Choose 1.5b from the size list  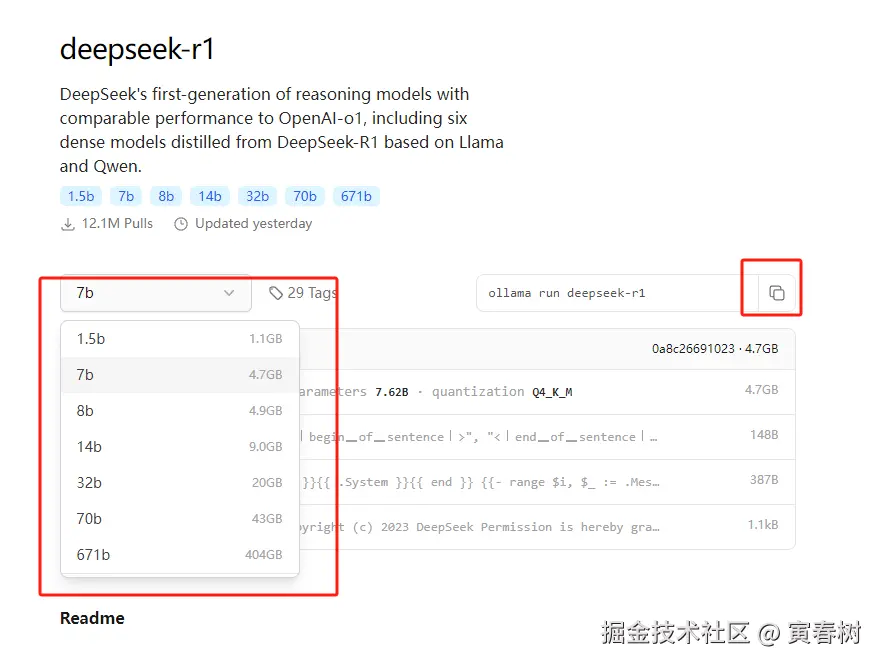tap(180, 339)
